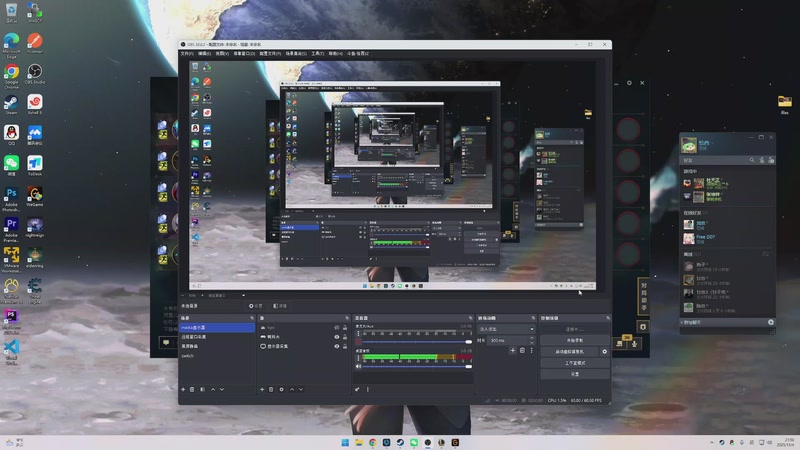Undock the Scene Transitions panel
Image resolution: width=800 pixels, height=450 pixels.
tap(533, 318)
